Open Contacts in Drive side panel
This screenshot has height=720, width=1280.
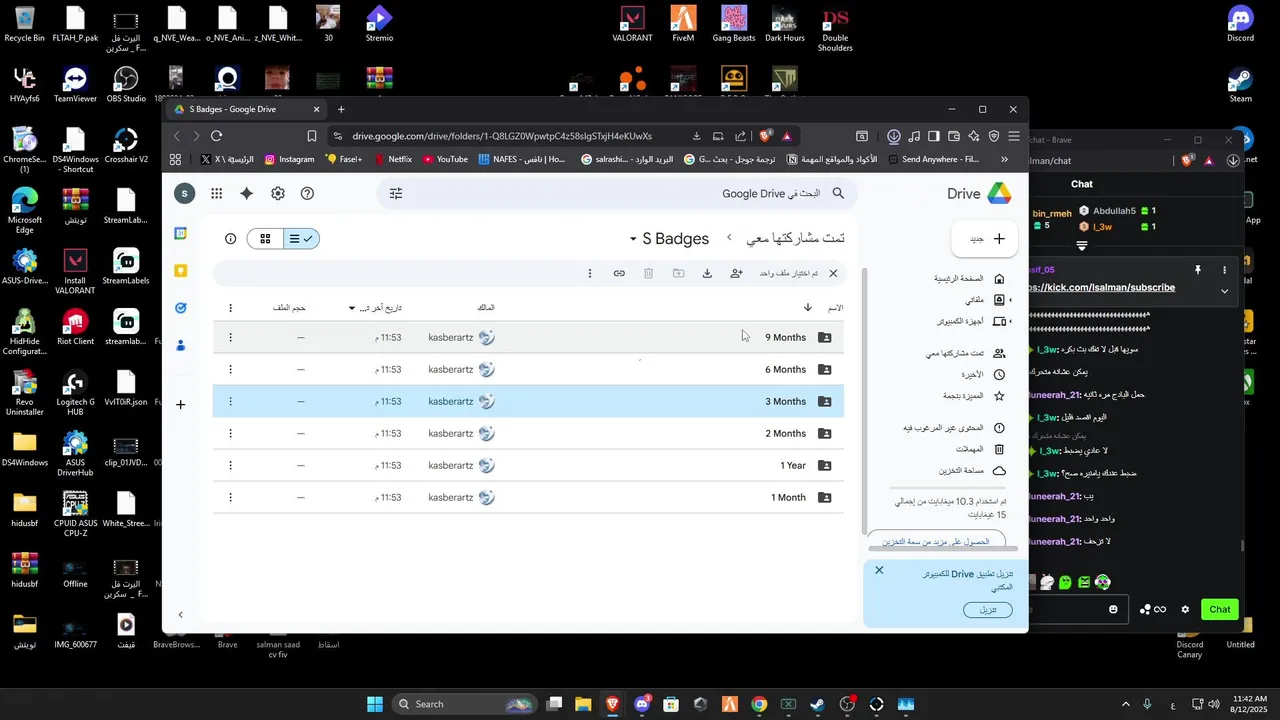tap(181, 345)
